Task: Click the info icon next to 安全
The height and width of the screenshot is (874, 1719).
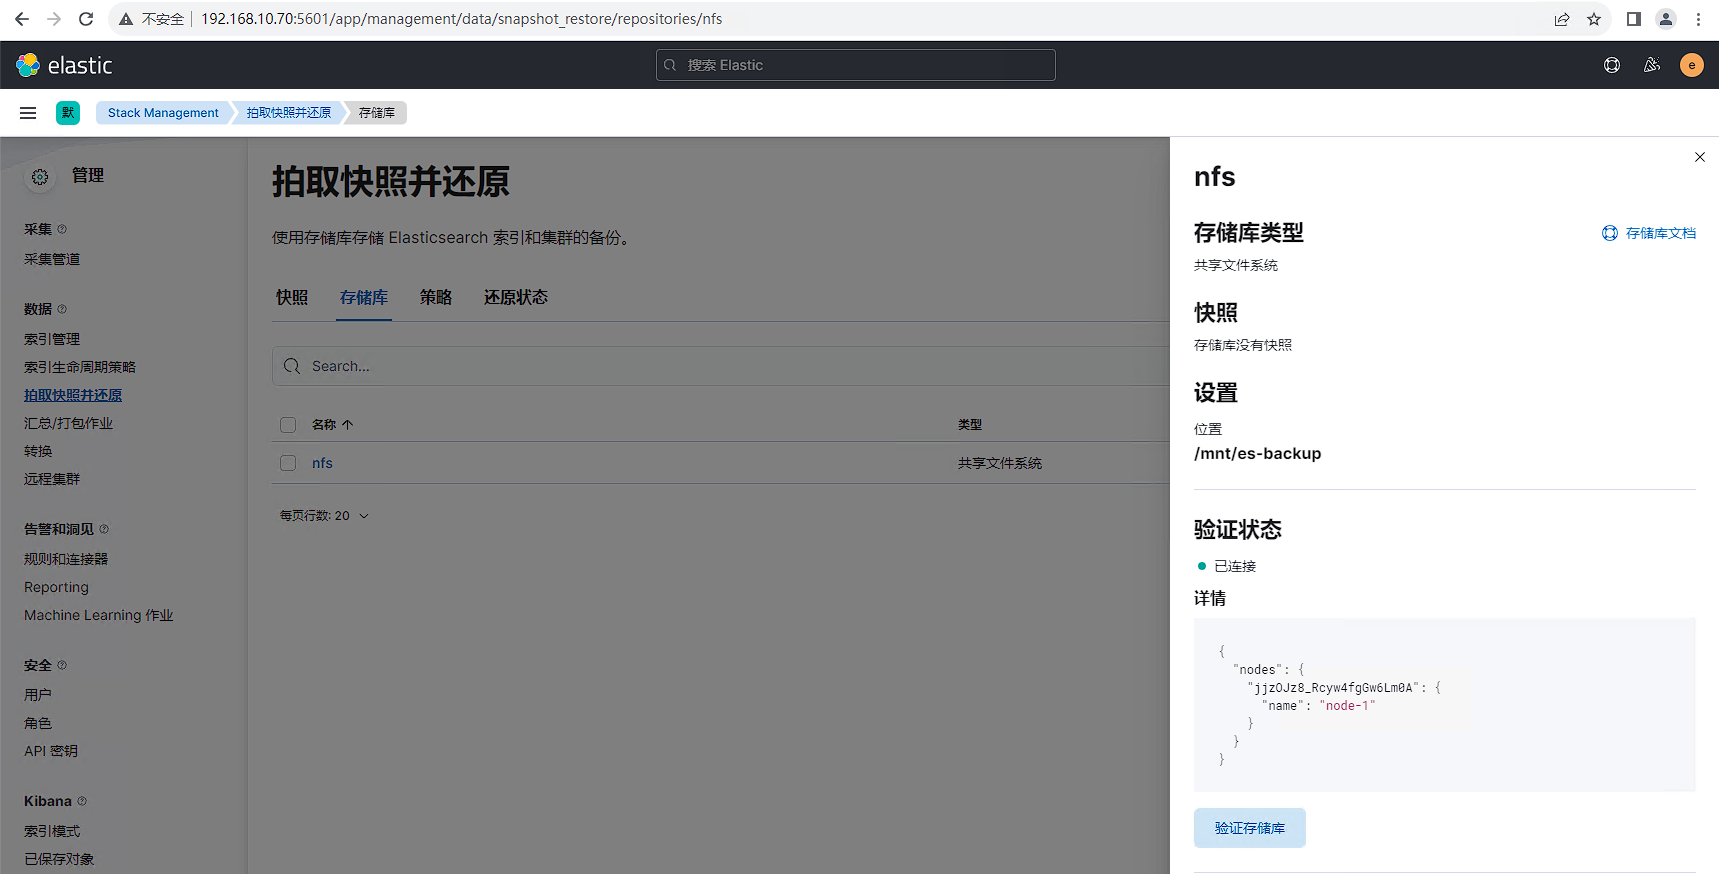Action: (x=62, y=665)
